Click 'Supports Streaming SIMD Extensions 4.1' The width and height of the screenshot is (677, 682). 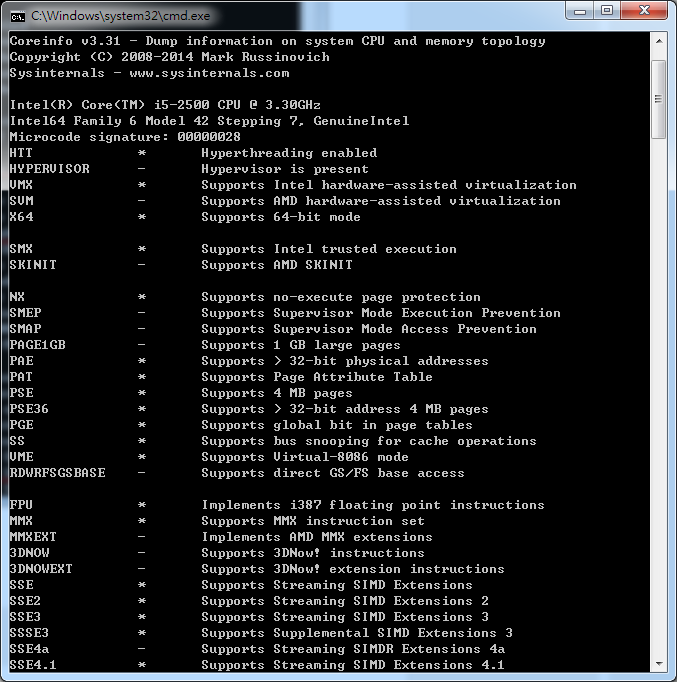[x=353, y=665]
